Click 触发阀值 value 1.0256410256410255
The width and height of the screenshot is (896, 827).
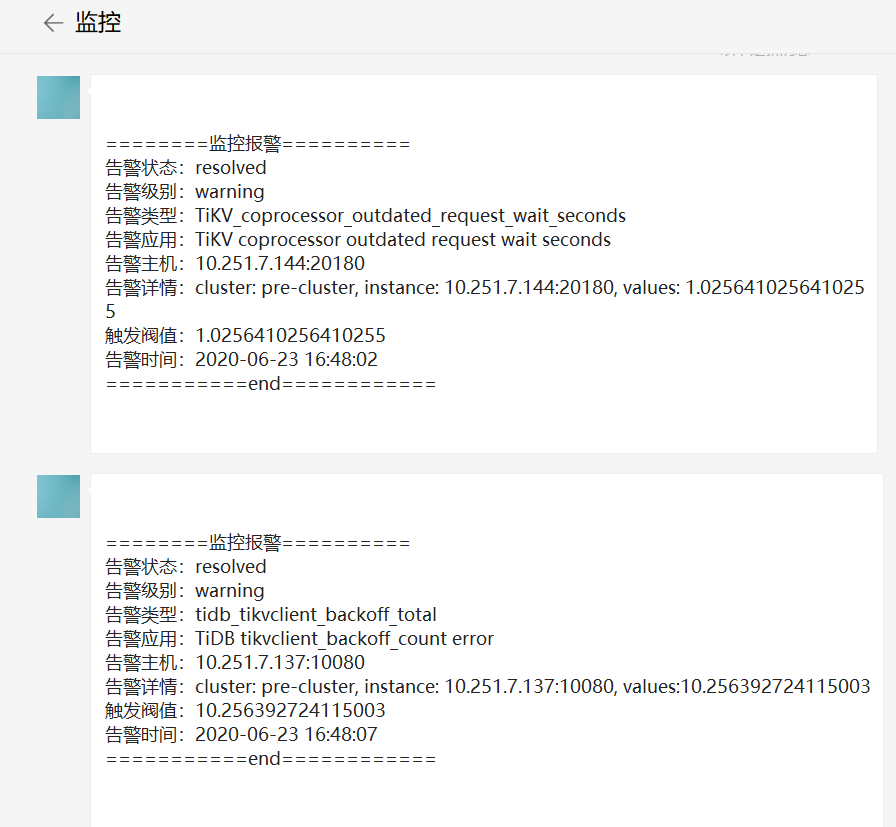pyautogui.click(x=290, y=335)
